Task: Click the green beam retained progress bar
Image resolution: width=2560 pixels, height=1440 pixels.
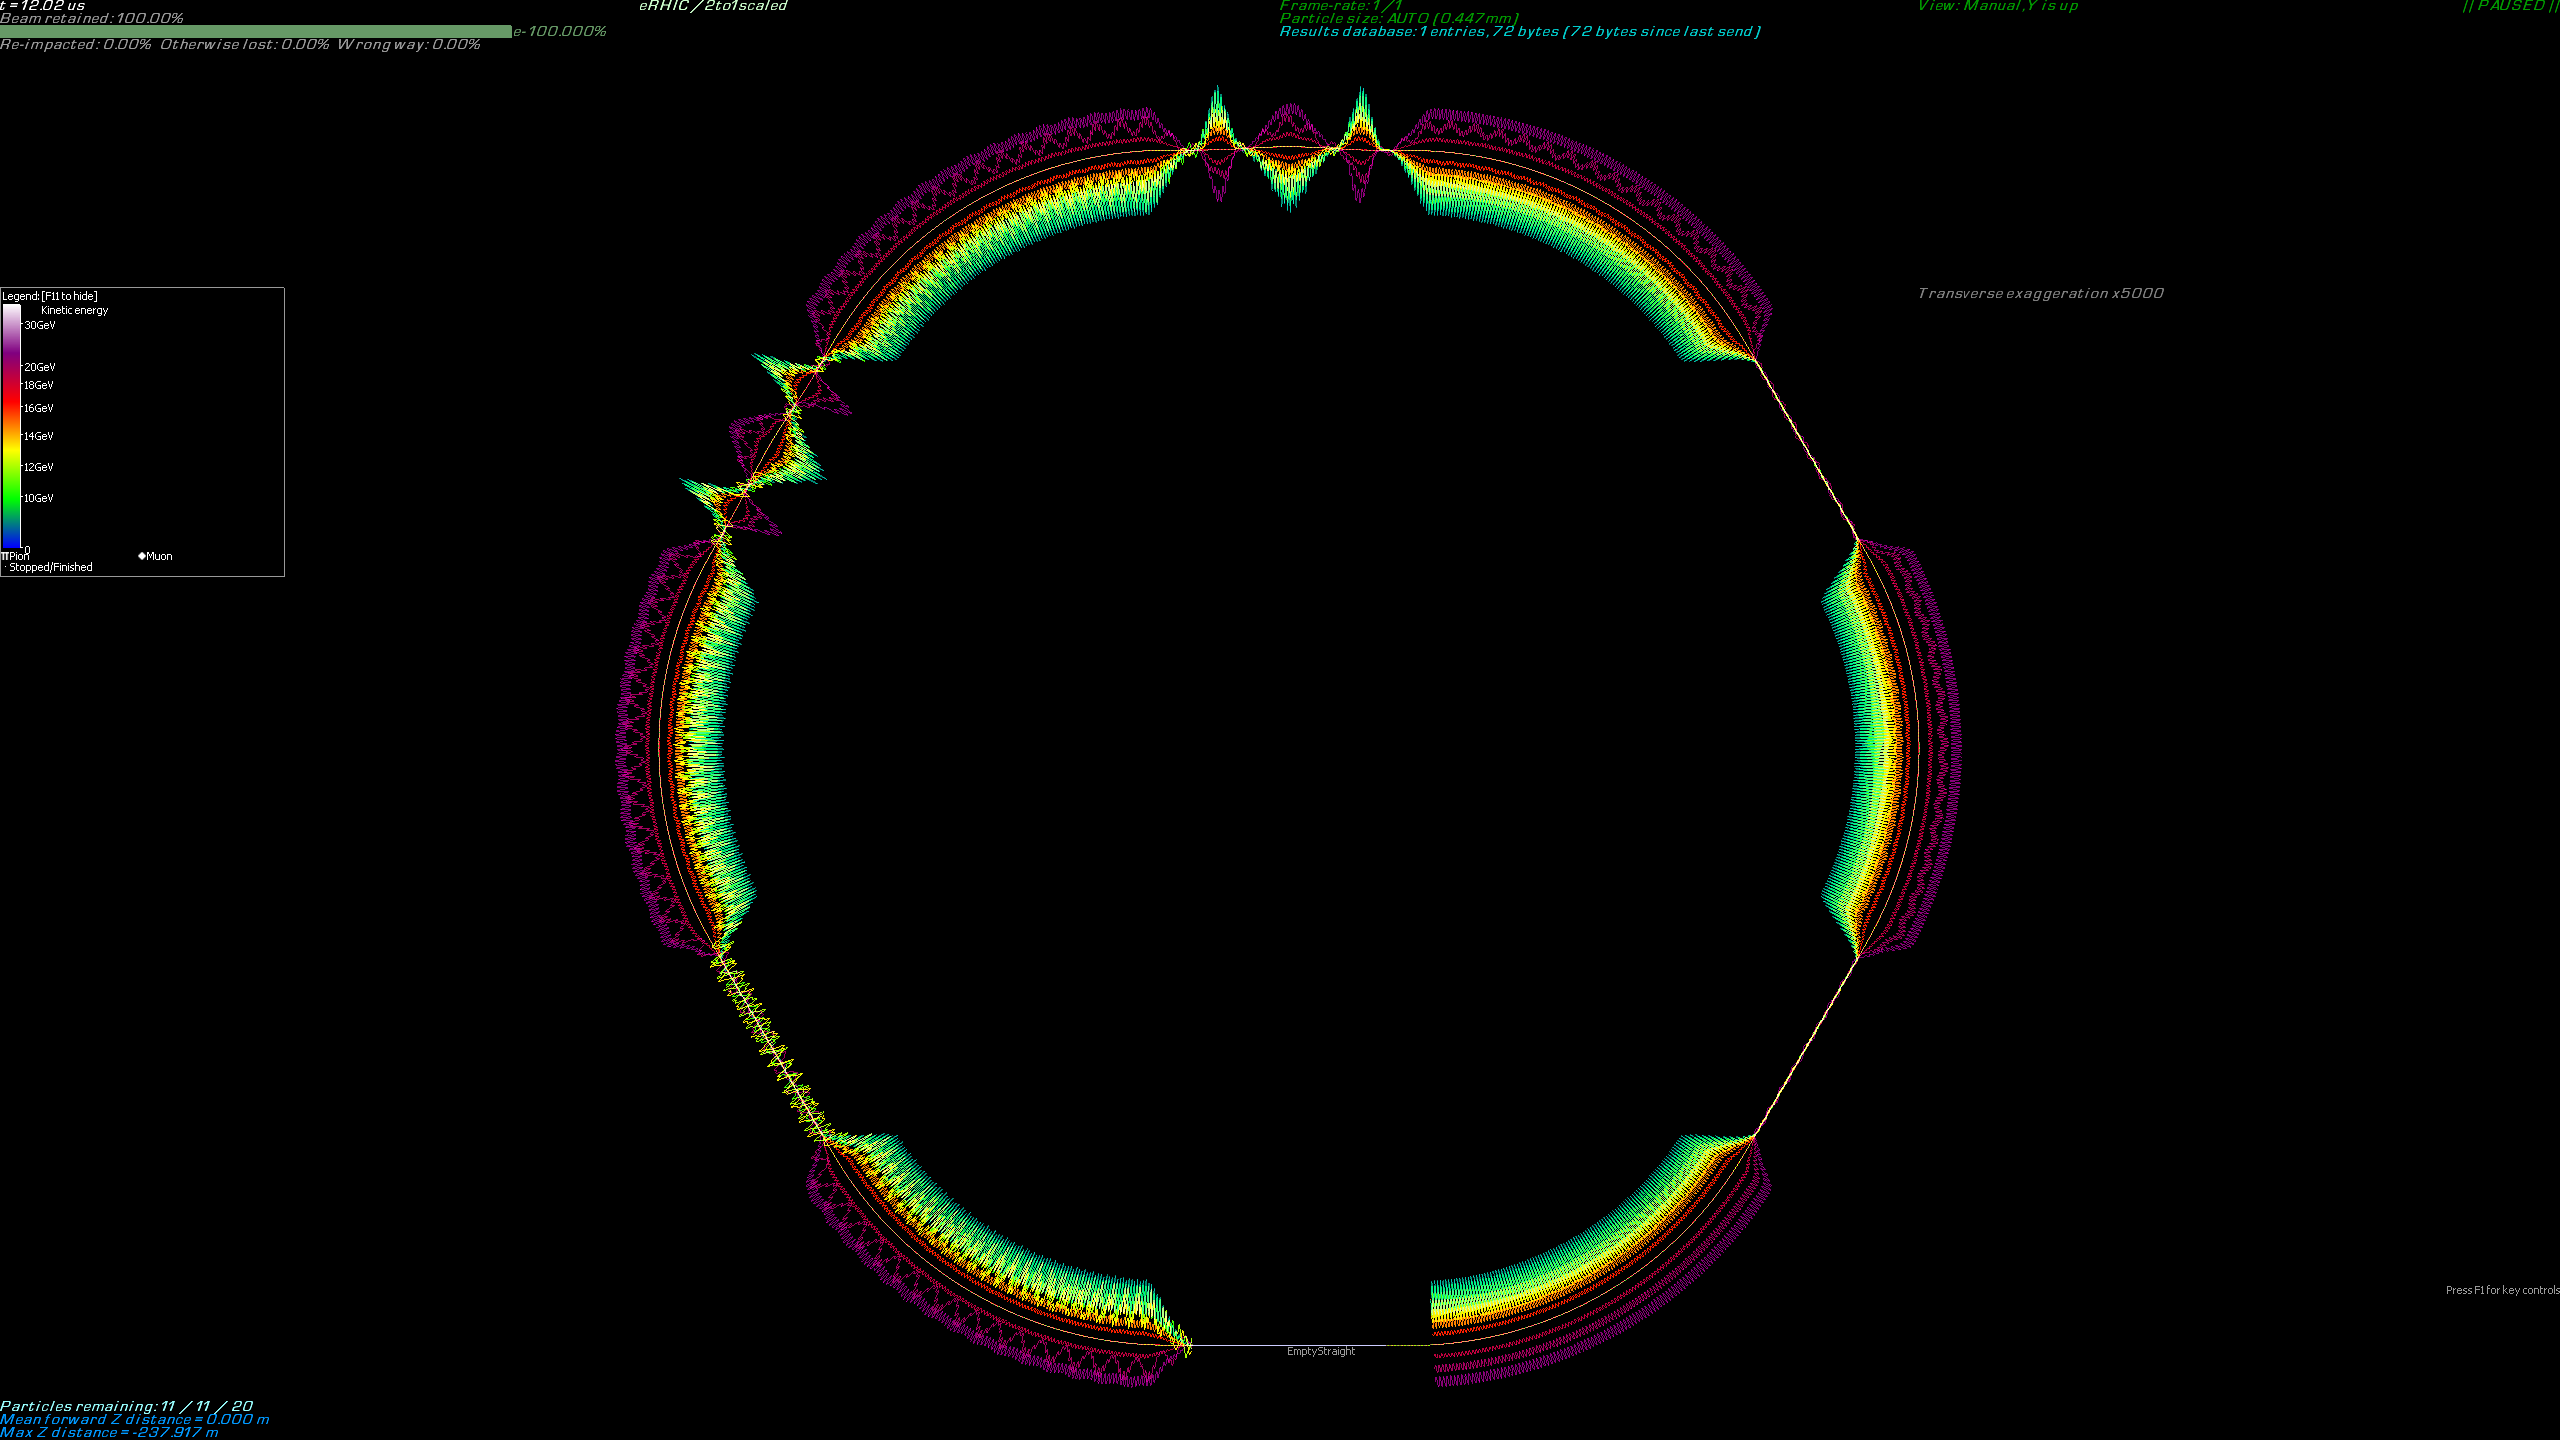Action: [x=256, y=31]
